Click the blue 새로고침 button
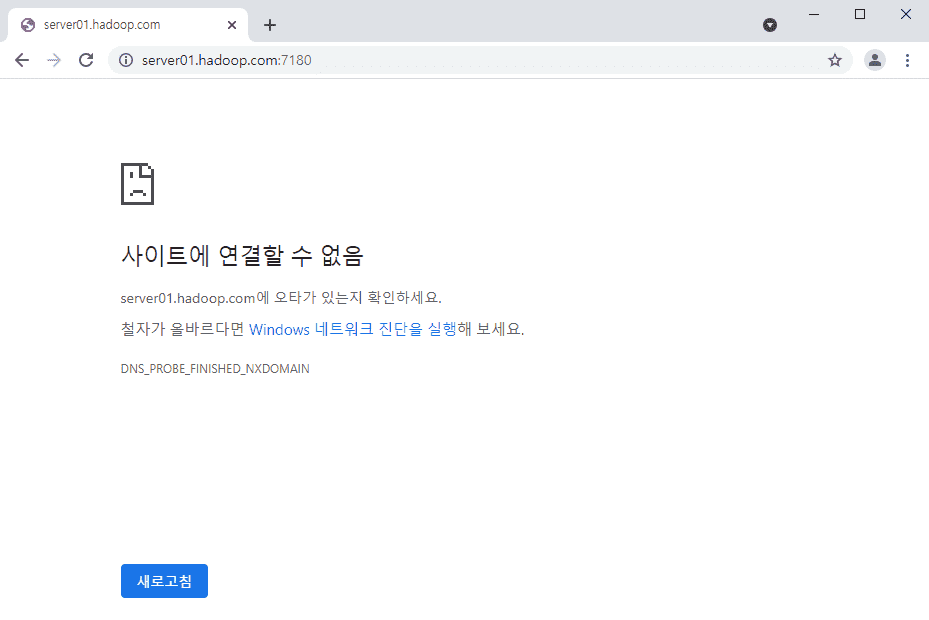The width and height of the screenshot is (929, 620). pyautogui.click(x=164, y=581)
